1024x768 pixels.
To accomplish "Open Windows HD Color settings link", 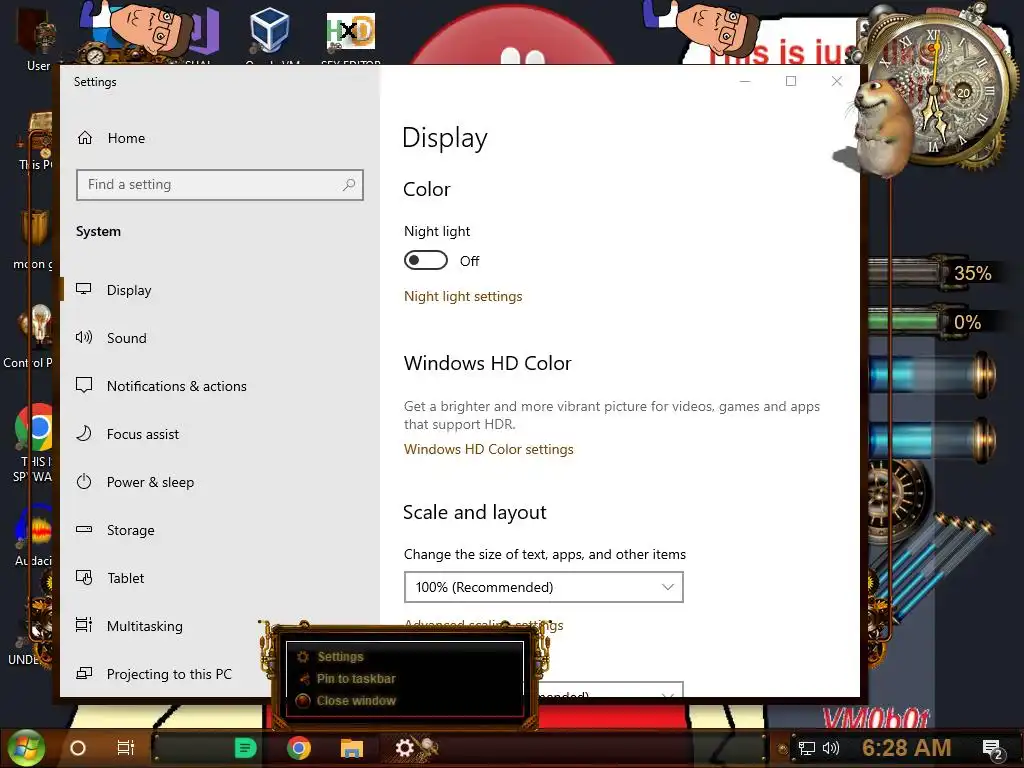I will (488, 449).
